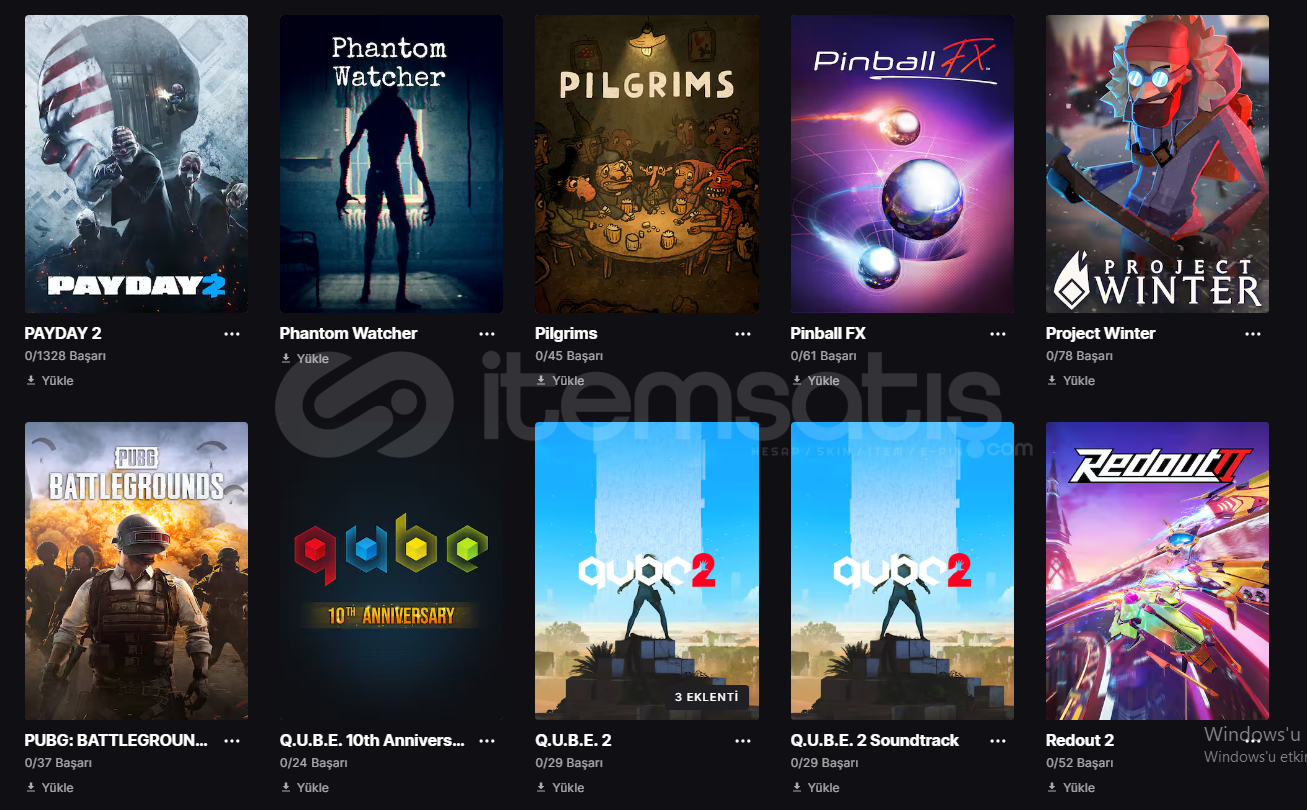Open the options dots for PUBG: BATTLEGROUNDS

coord(232,741)
